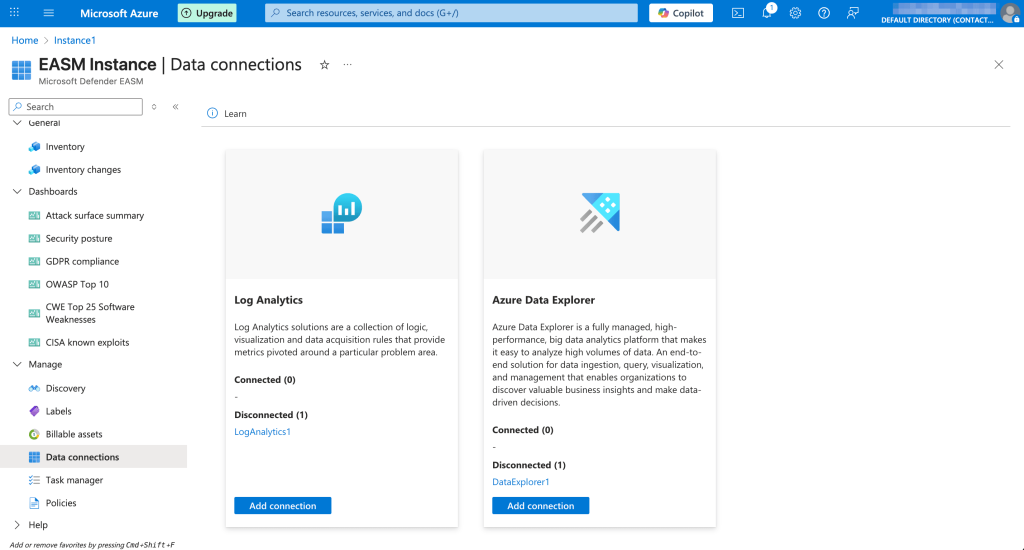Open the Azure portal apps grid icon
Viewport: 1024px width, 550px height.
click(14, 12)
